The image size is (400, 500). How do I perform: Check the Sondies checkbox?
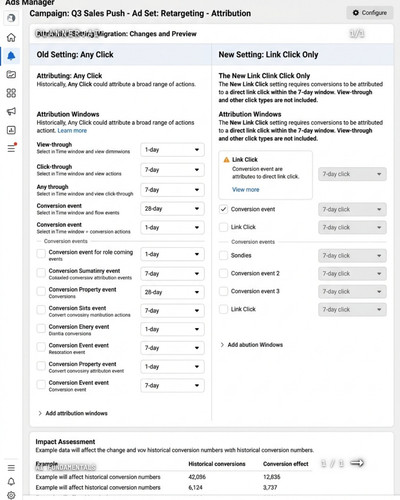(223, 256)
